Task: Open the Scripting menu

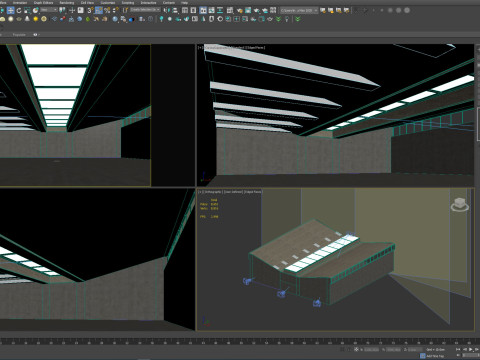Action: pos(128,3)
